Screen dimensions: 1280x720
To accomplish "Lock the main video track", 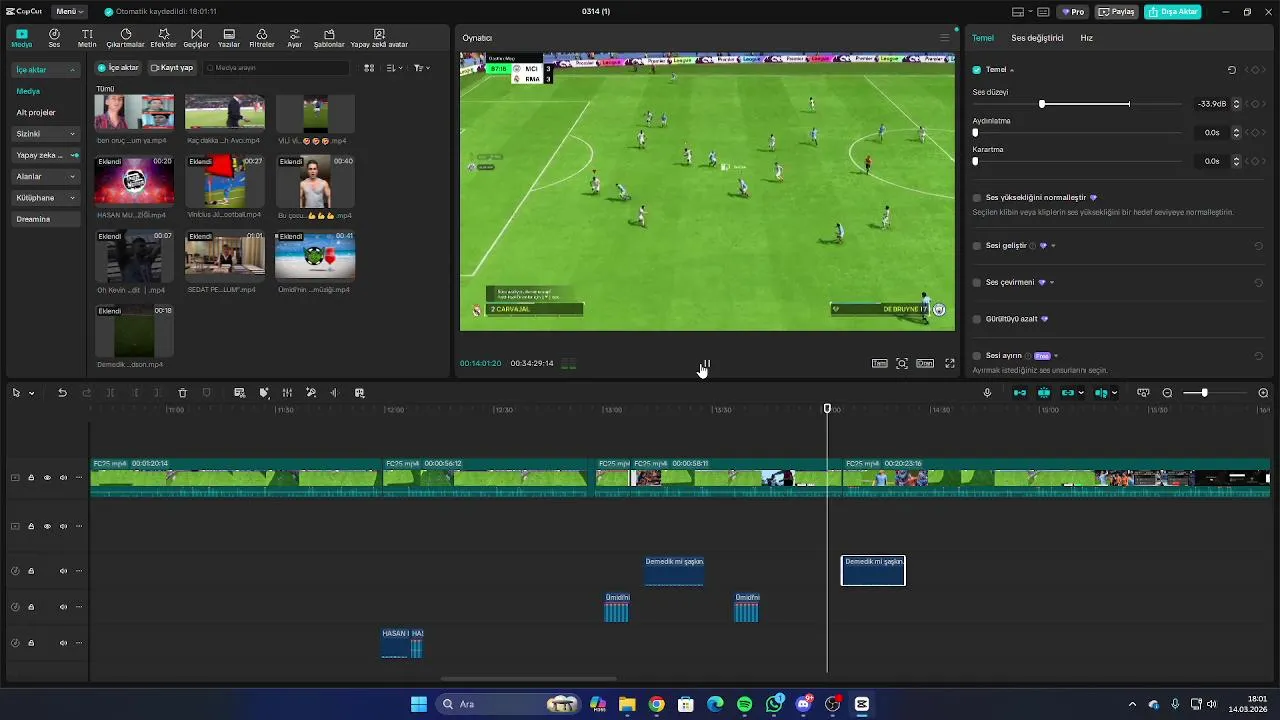I will (31, 478).
